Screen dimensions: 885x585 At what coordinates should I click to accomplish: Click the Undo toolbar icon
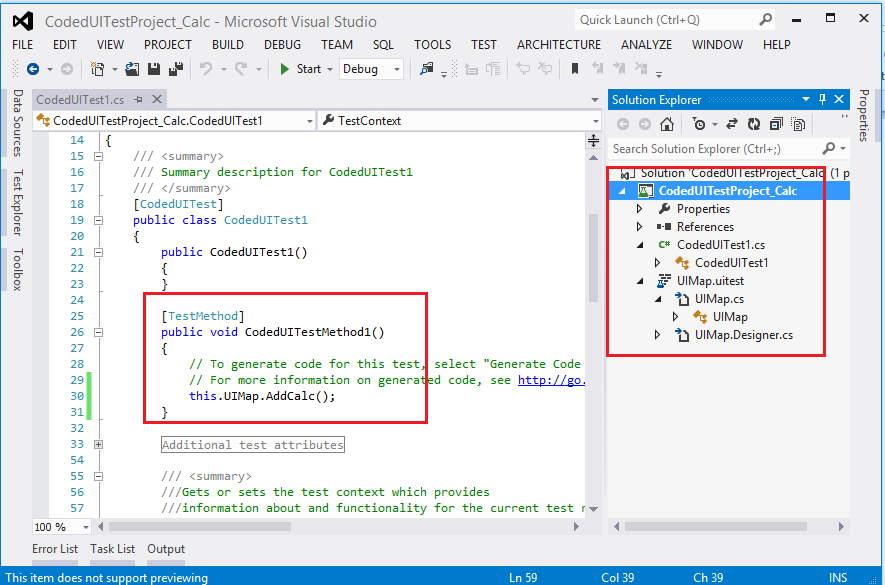(x=206, y=69)
